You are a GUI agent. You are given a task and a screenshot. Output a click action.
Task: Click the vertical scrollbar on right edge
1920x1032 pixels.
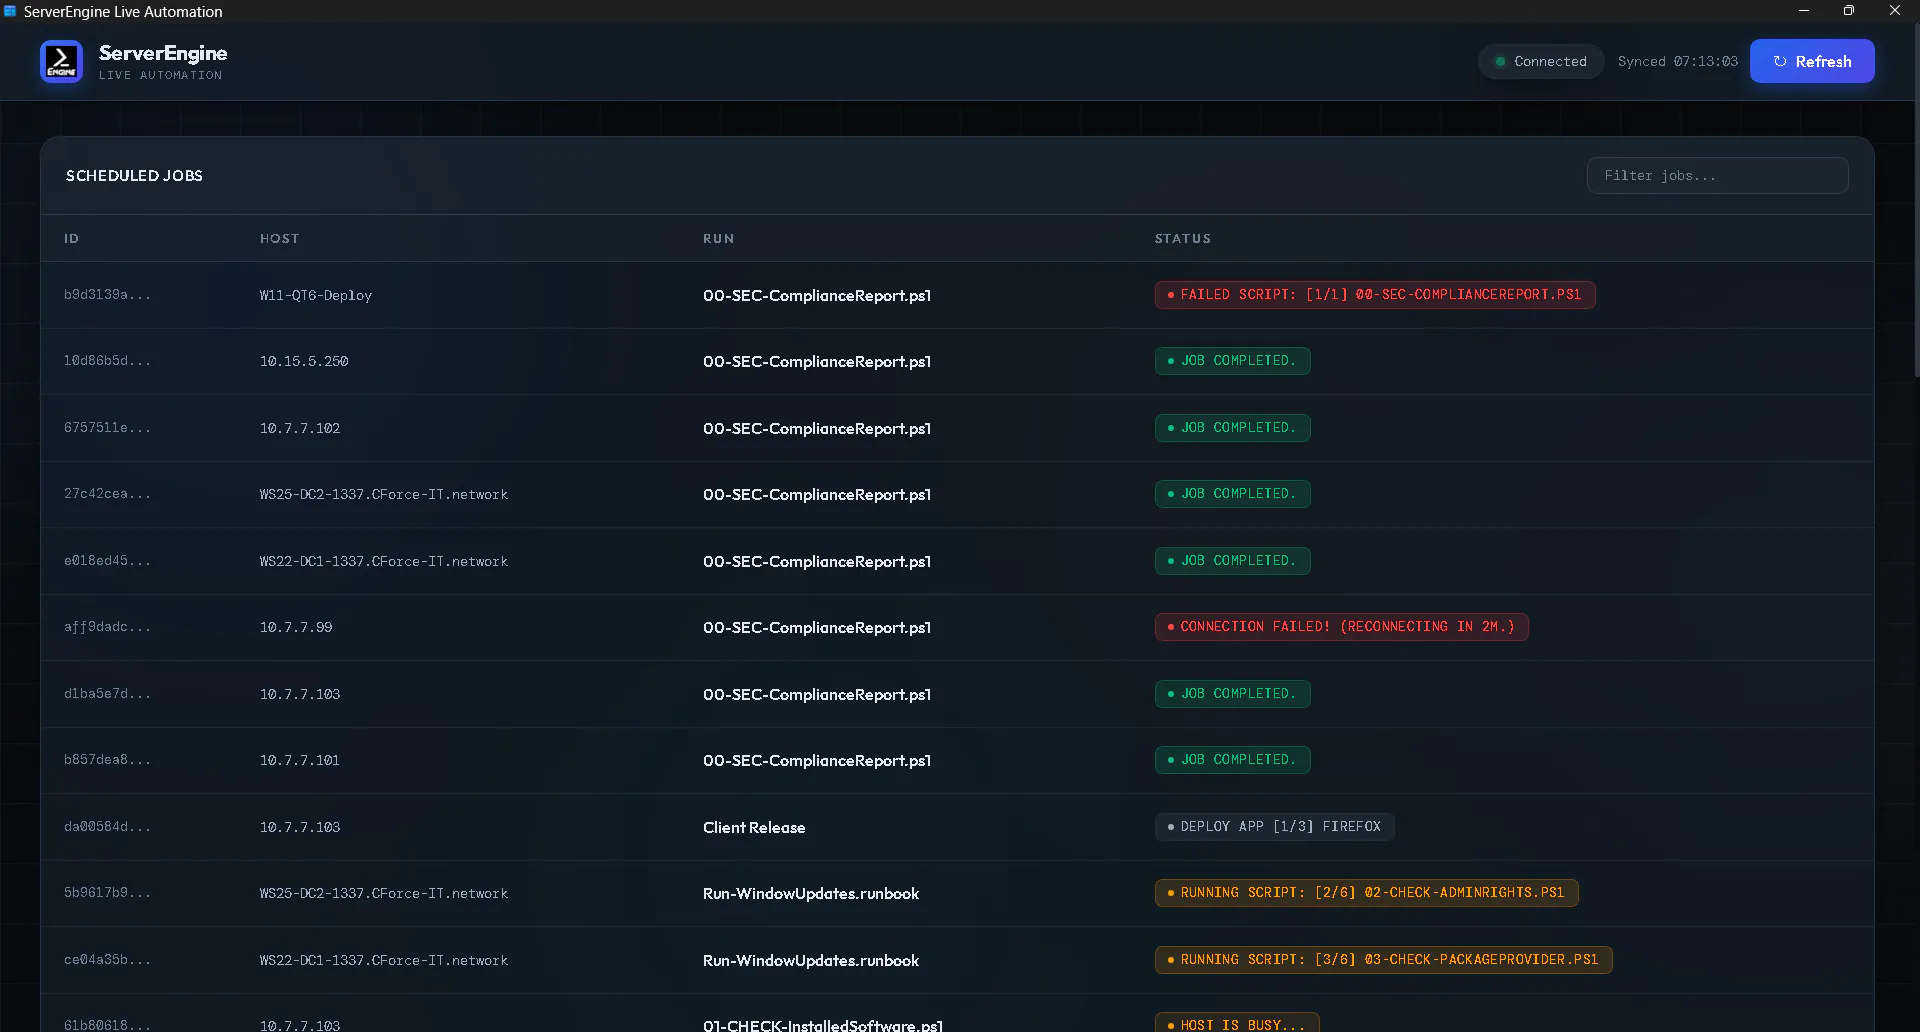pyautogui.click(x=1915, y=200)
